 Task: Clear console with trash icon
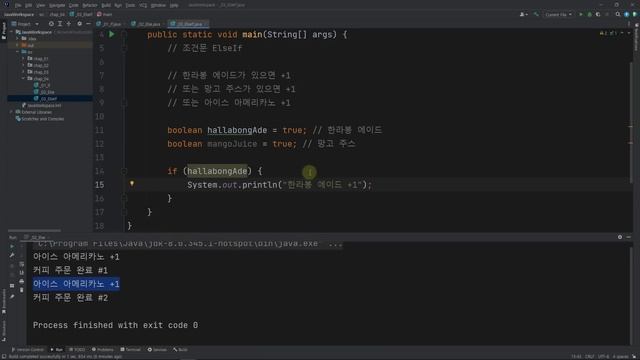22,290
